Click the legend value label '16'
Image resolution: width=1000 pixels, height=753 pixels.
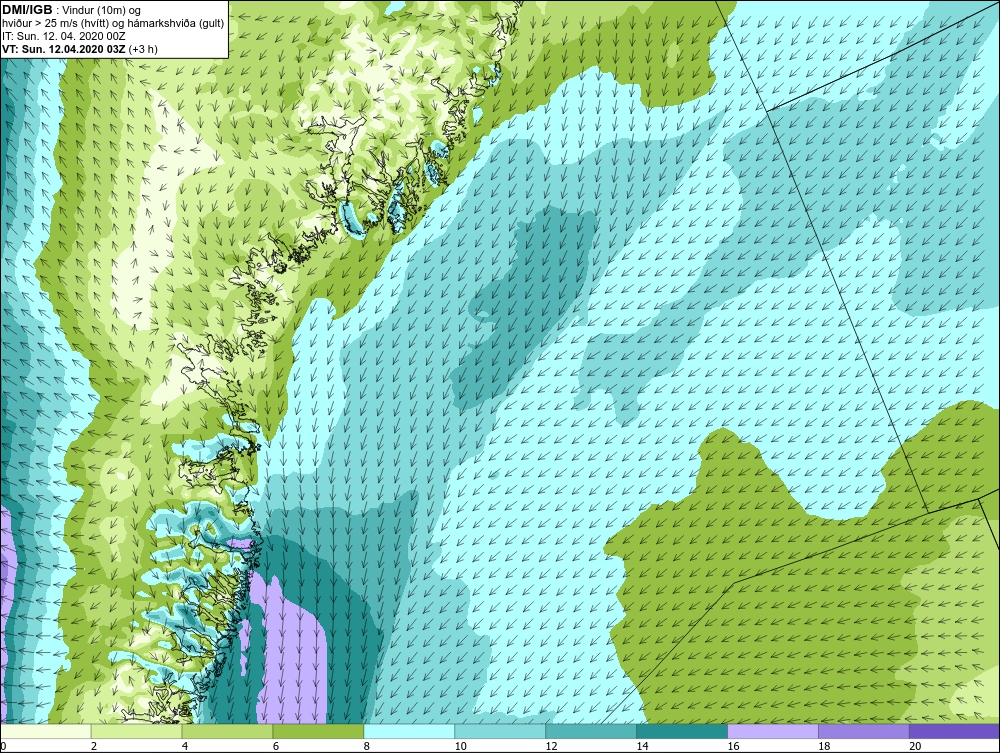(x=733, y=746)
